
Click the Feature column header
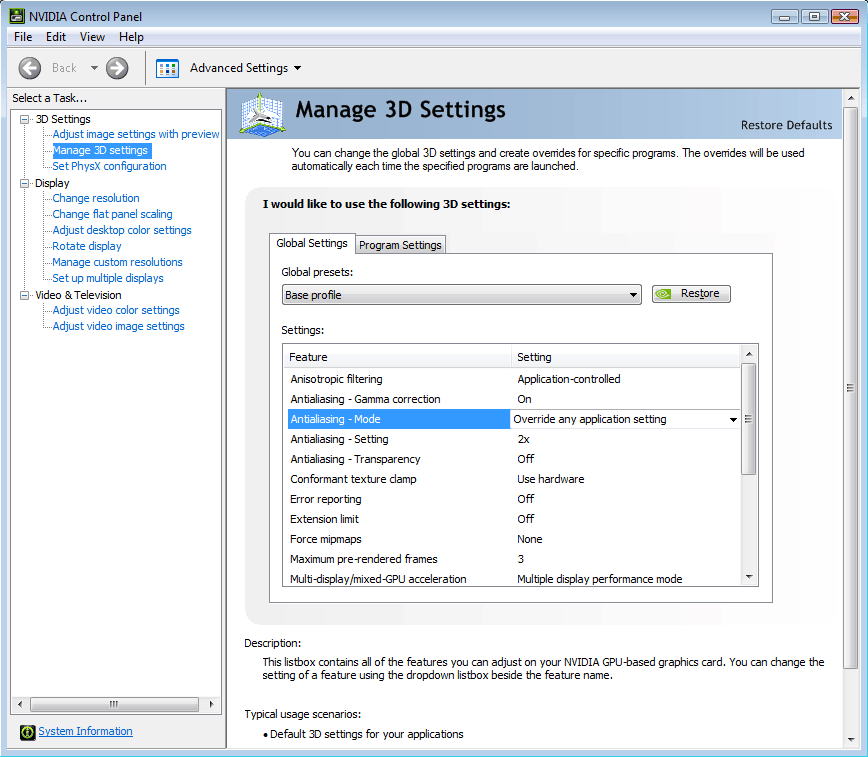click(x=397, y=357)
